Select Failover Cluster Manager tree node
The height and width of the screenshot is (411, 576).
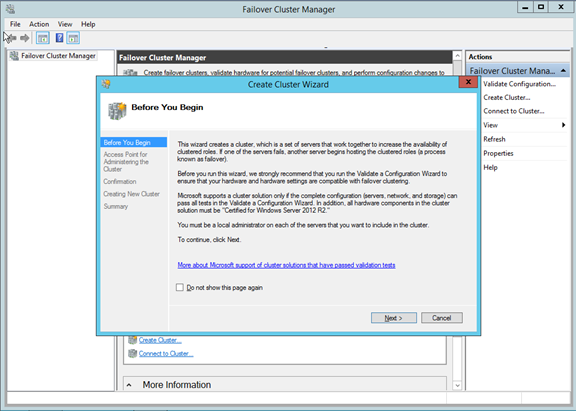[58, 56]
